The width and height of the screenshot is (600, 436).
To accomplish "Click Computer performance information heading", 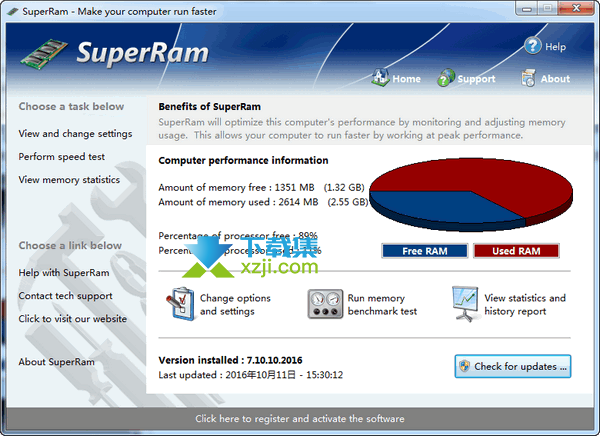I will [x=243, y=160].
